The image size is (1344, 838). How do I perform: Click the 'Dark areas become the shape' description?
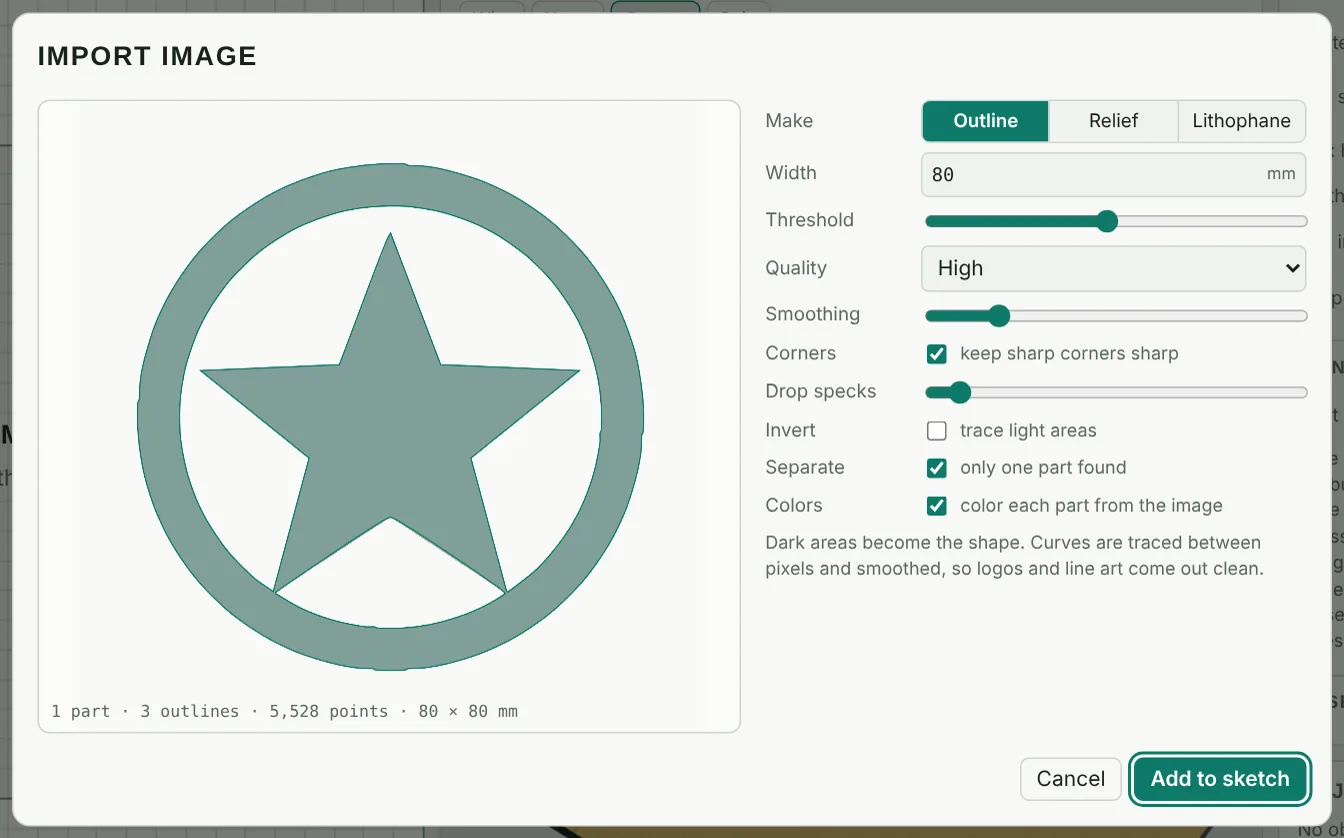[x=1013, y=556]
